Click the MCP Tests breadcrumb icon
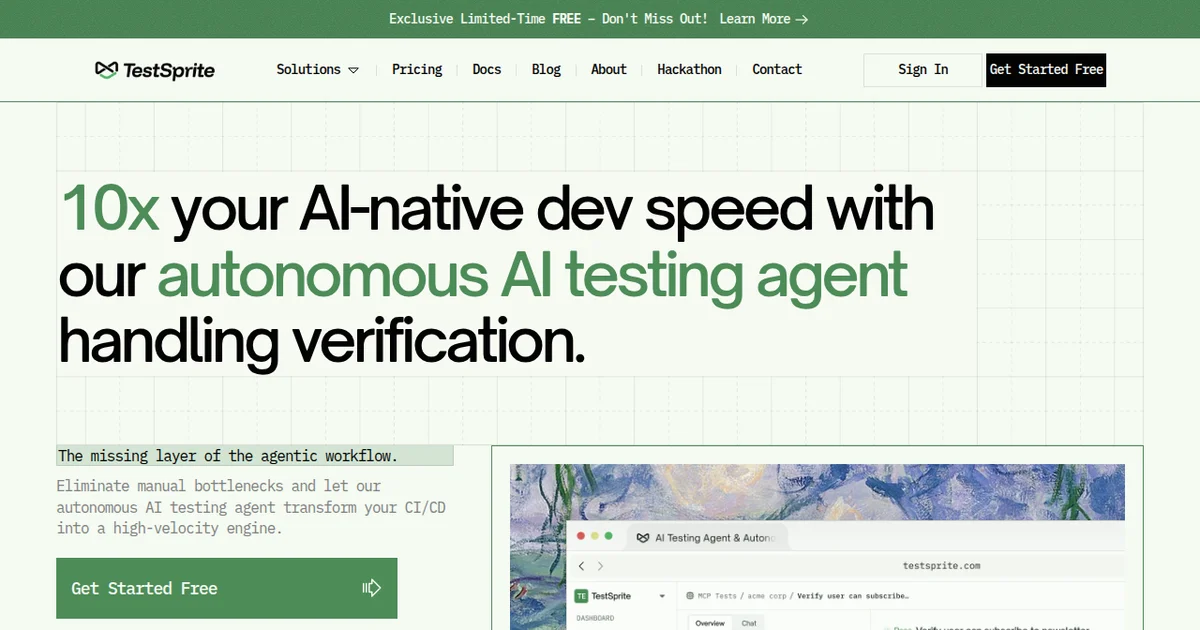This screenshot has width=1200, height=630. pos(690,596)
